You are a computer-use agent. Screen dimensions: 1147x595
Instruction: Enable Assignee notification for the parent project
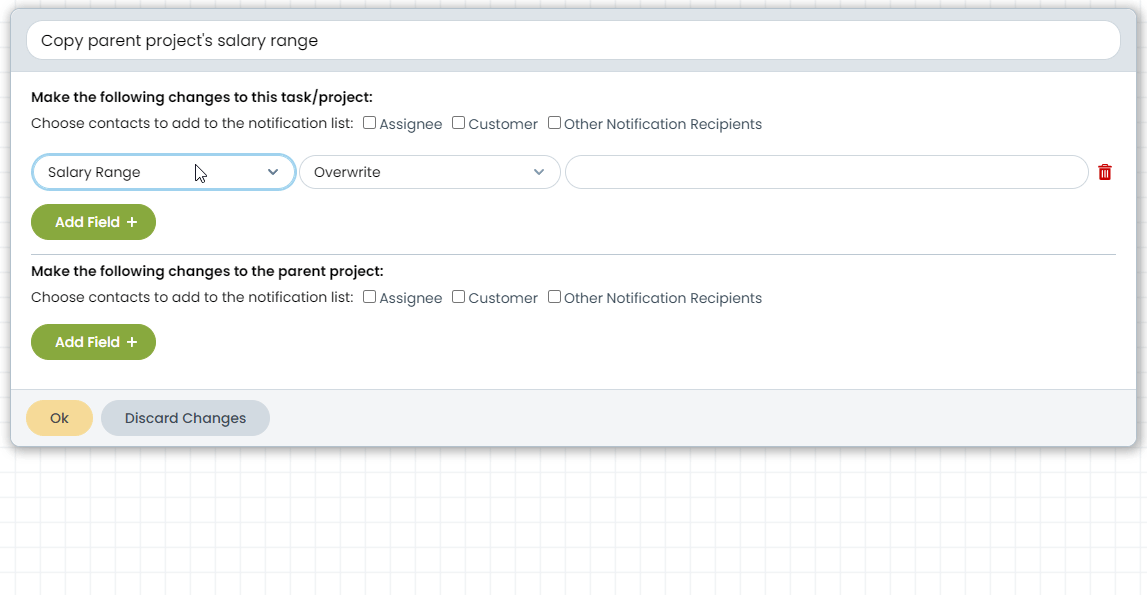pyautogui.click(x=369, y=297)
